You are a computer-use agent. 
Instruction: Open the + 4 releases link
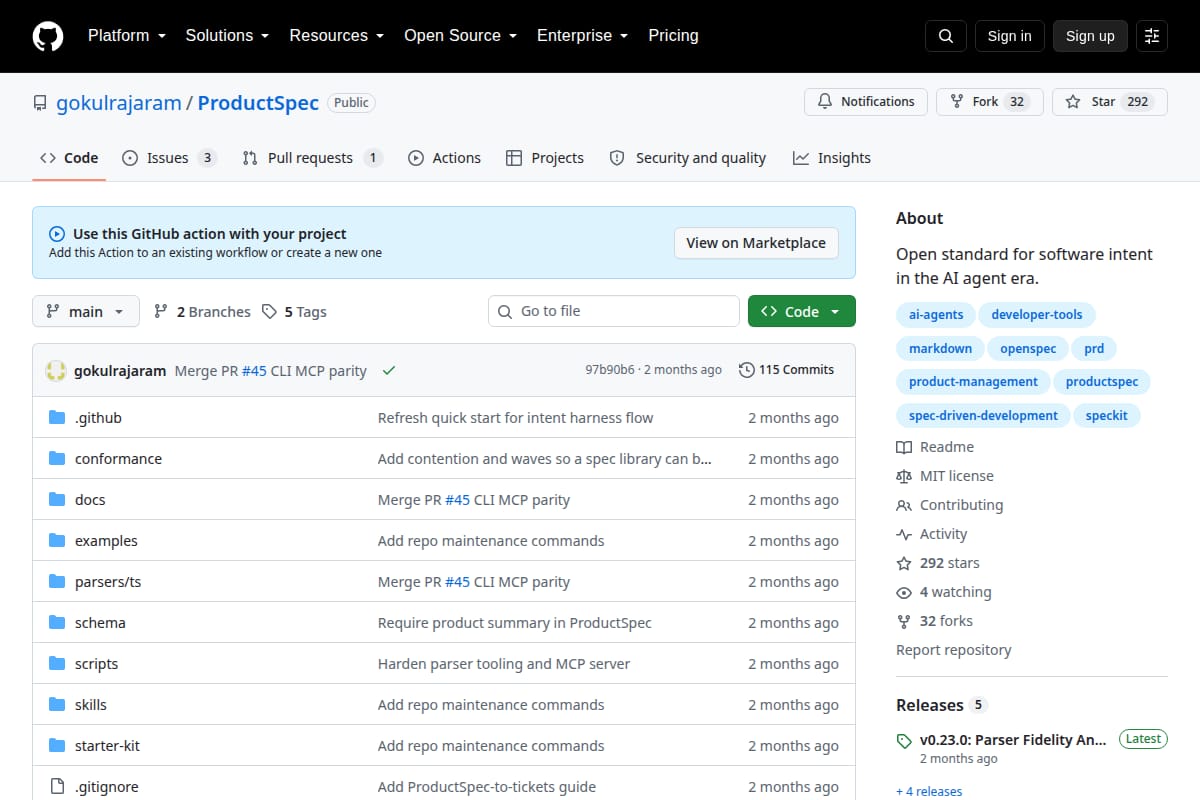tap(929, 791)
